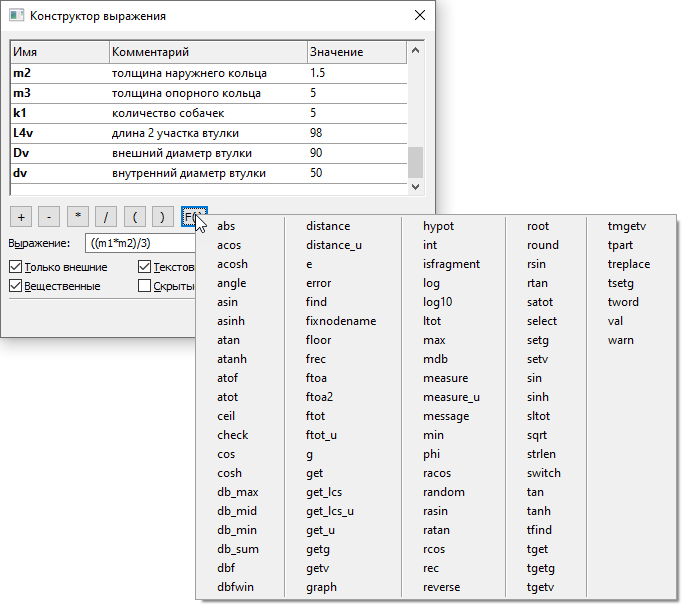Screen dimensions: 682x605
Task: Click into the 'Выражение' expression field
Action: [x=140, y=243]
